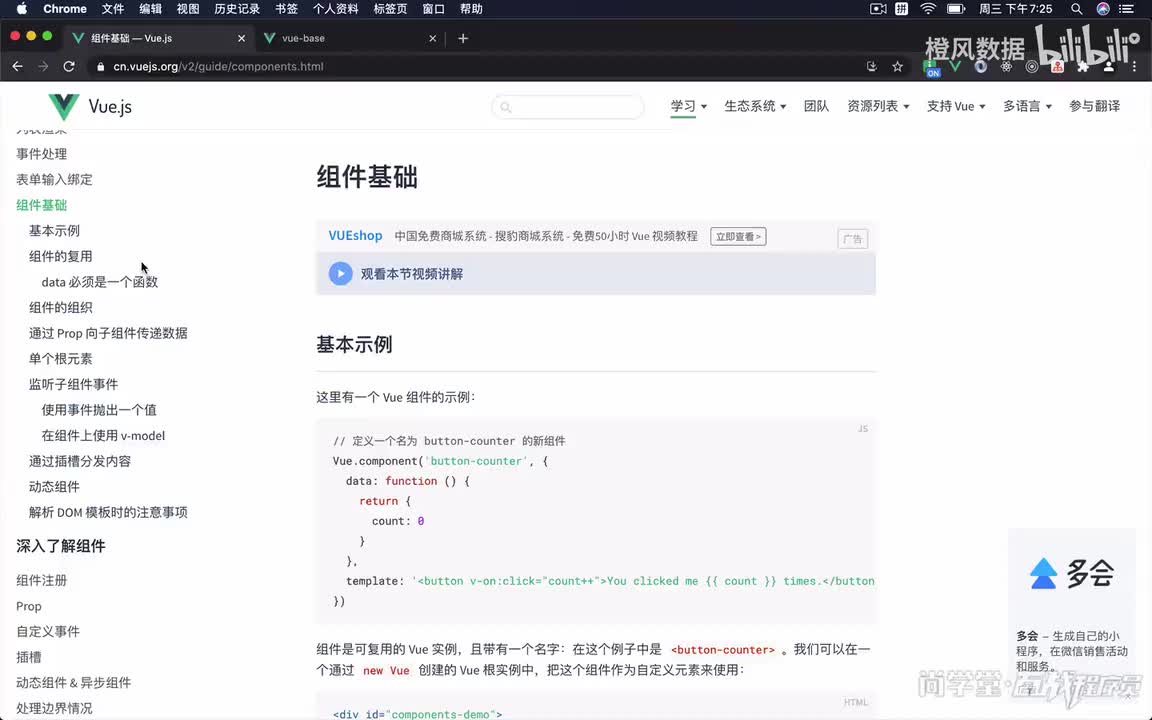Click the Vue.js logo in header

point(90,107)
